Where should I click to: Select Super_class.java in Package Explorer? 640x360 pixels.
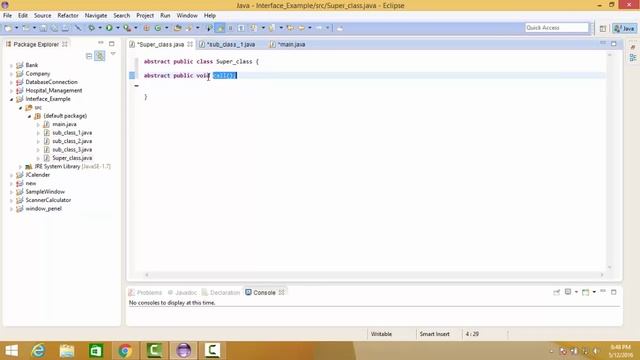pos(72,158)
